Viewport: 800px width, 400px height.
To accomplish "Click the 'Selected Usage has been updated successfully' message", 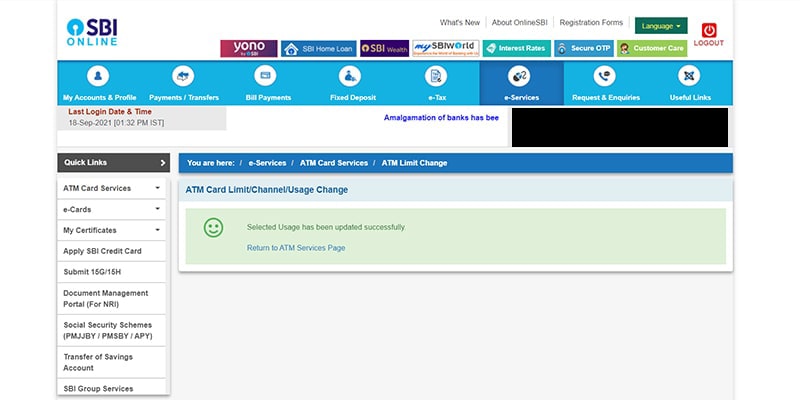I will click(326, 227).
